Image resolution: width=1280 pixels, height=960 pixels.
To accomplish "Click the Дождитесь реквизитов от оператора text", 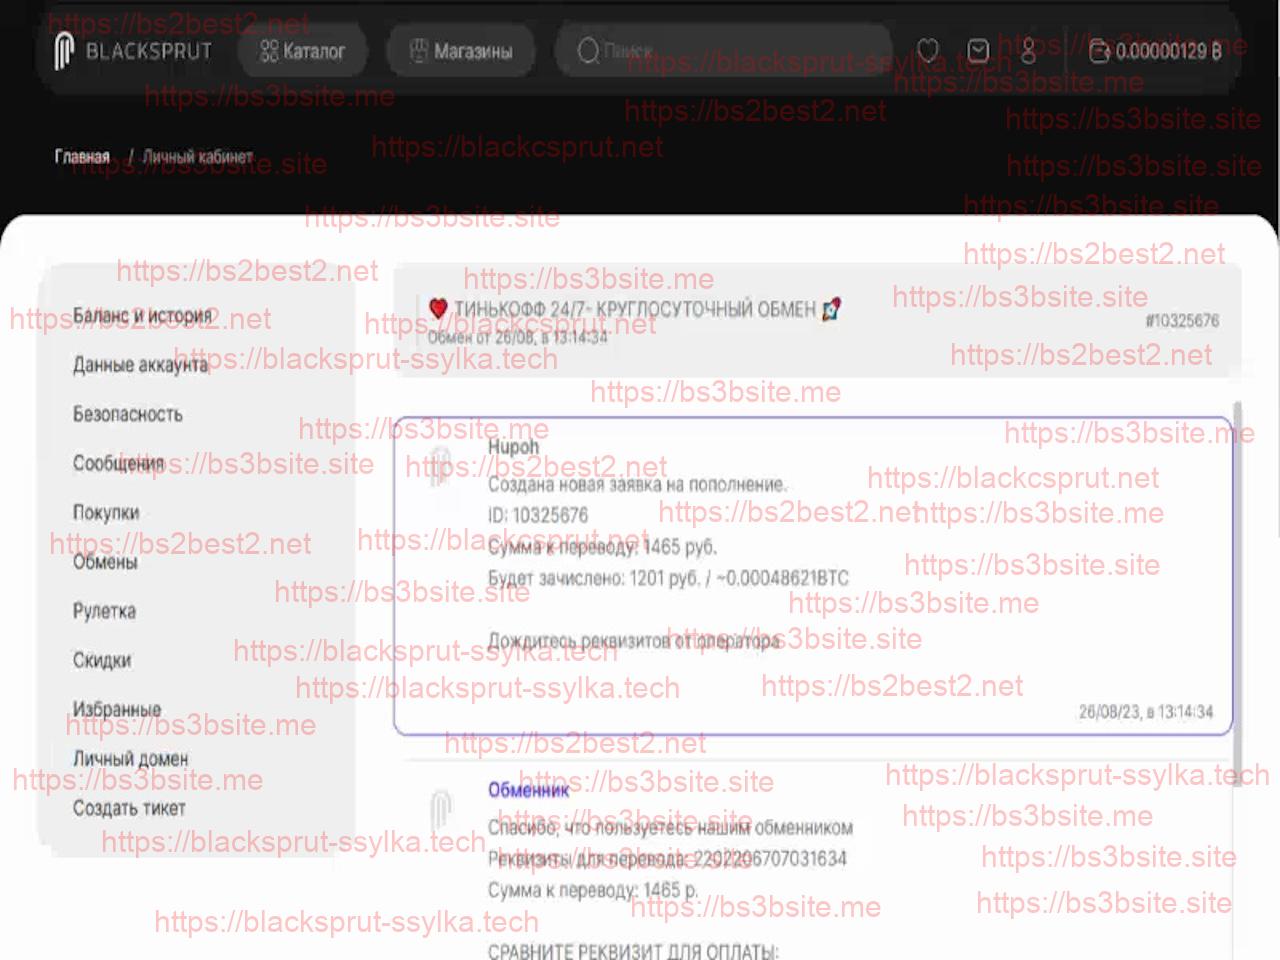I will pos(634,641).
